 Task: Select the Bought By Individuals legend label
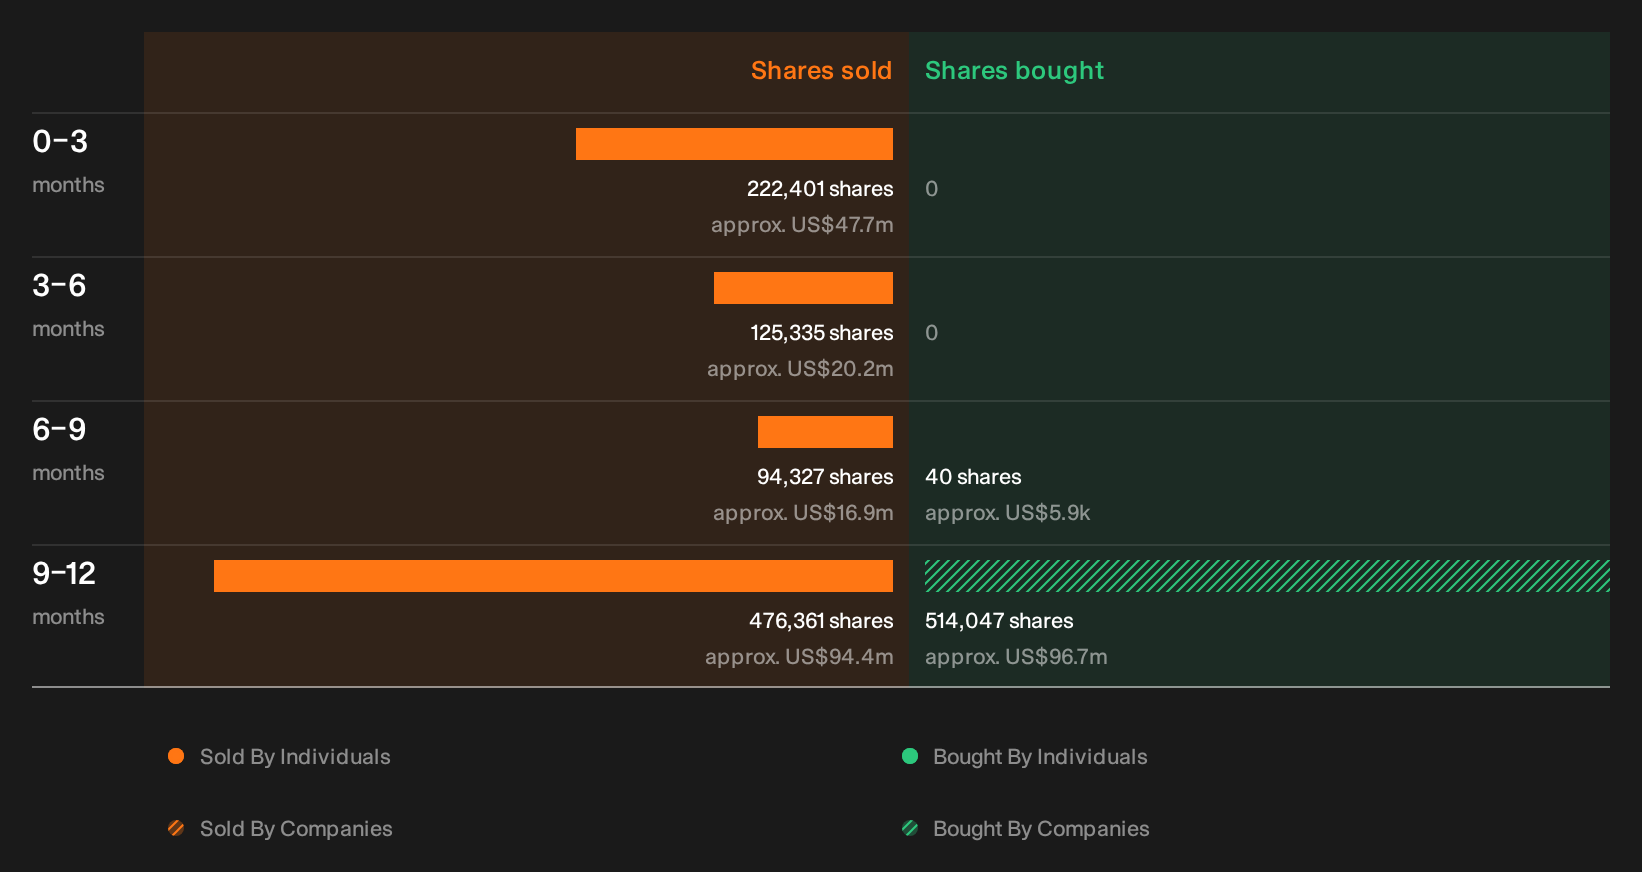point(1040,757)
